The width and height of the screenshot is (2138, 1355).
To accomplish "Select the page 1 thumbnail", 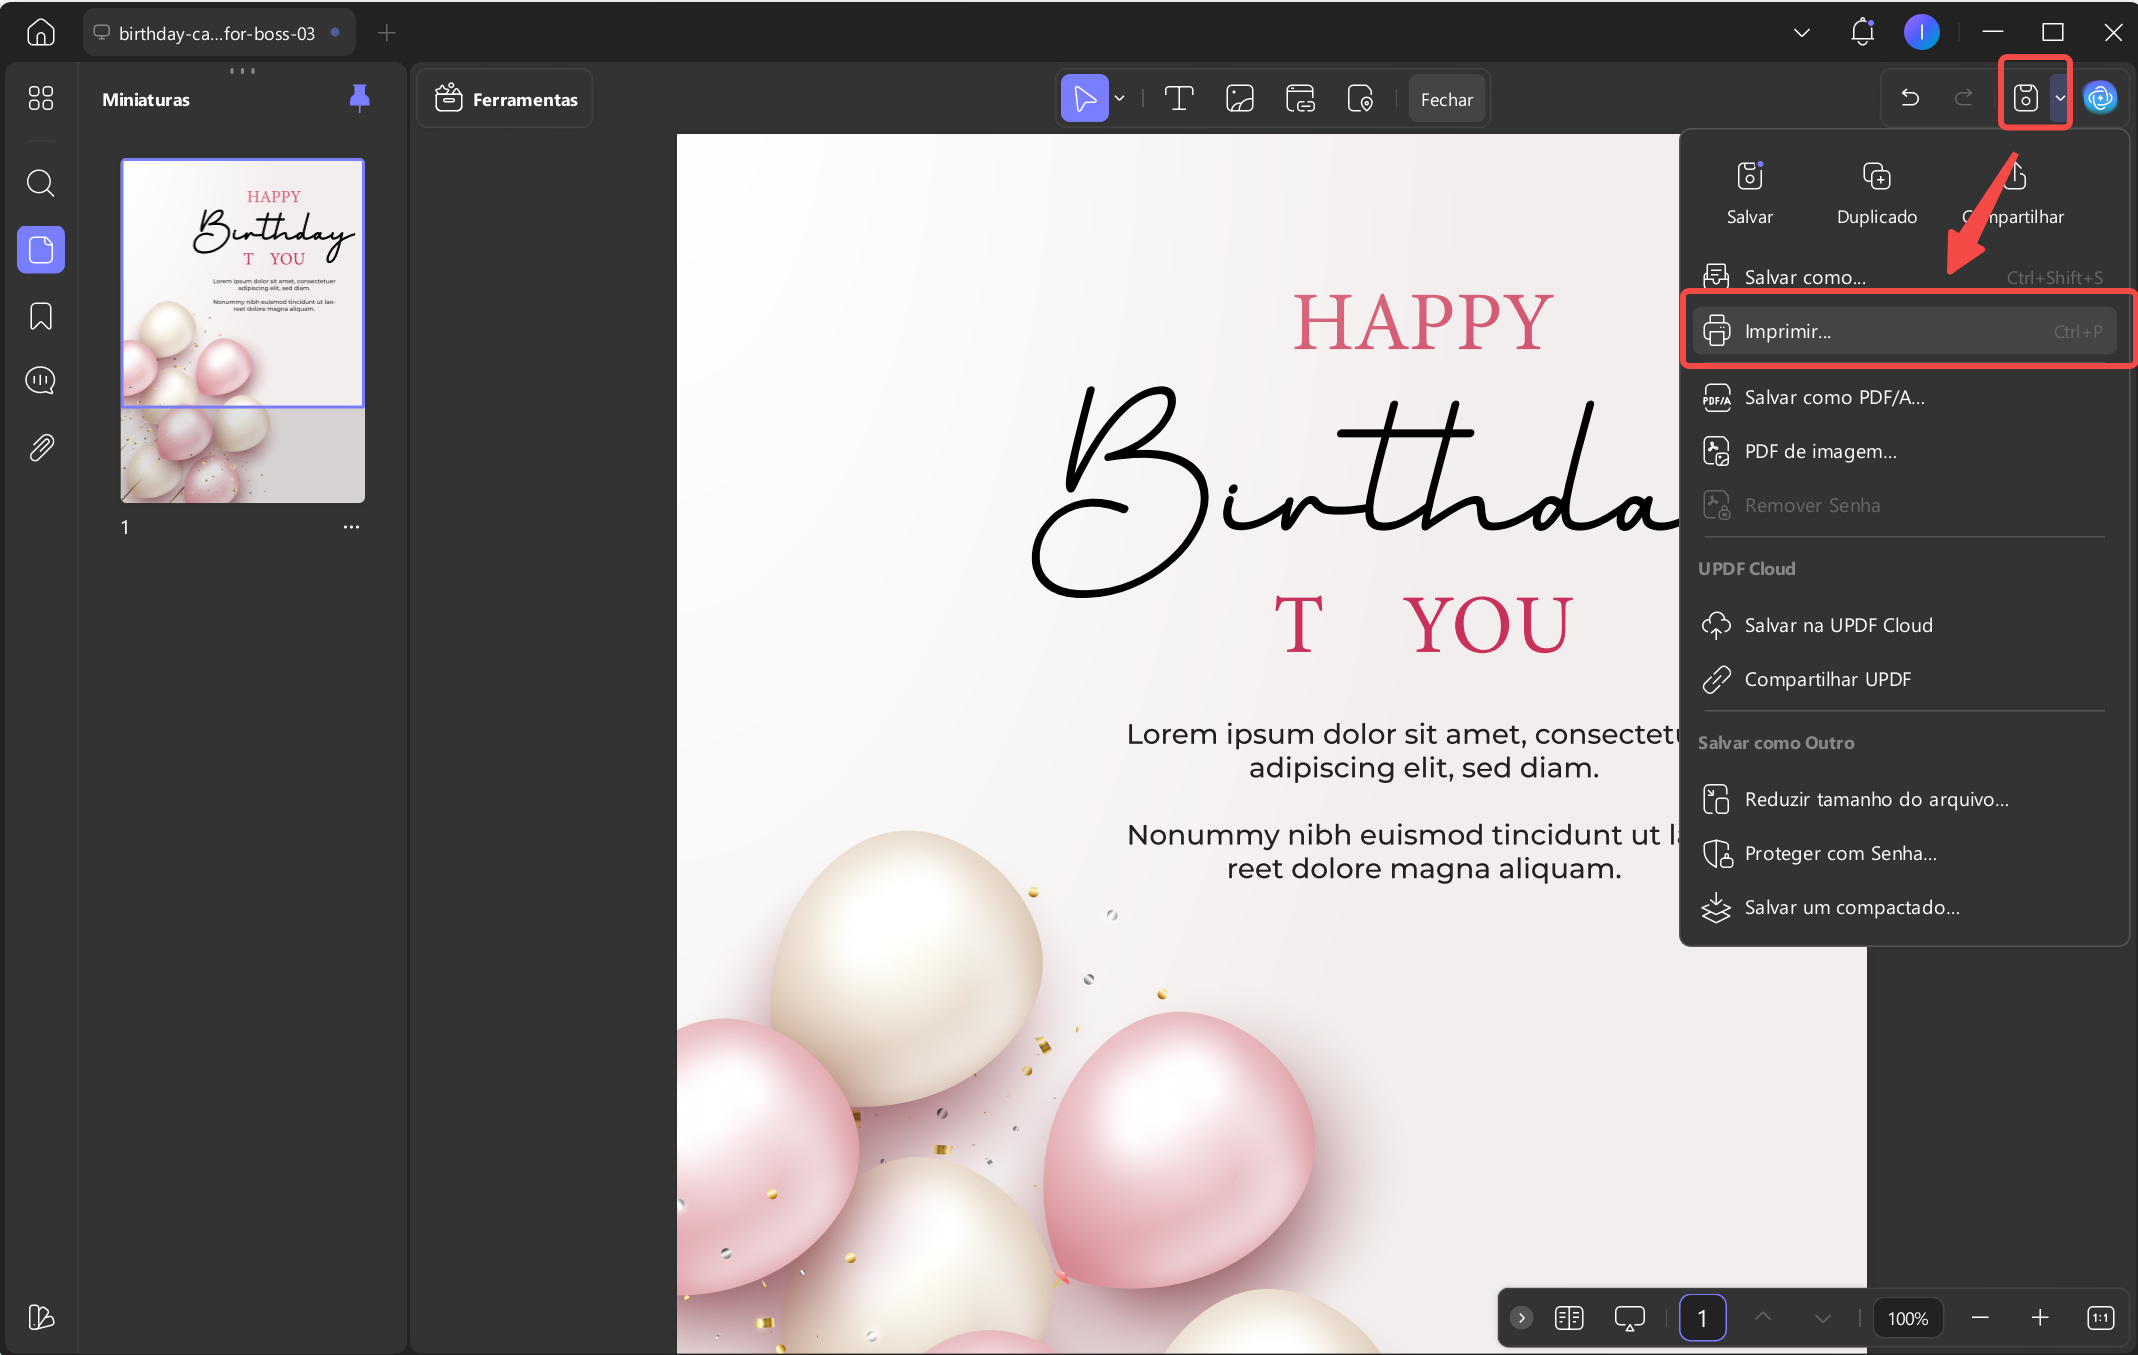I will 243,331.
